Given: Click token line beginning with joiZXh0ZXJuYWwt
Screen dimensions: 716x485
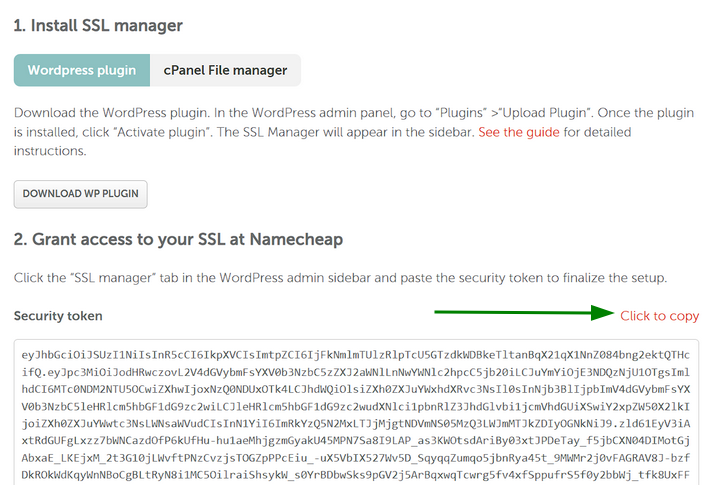Looking at the screenshot, I should [x=356, y=424].
